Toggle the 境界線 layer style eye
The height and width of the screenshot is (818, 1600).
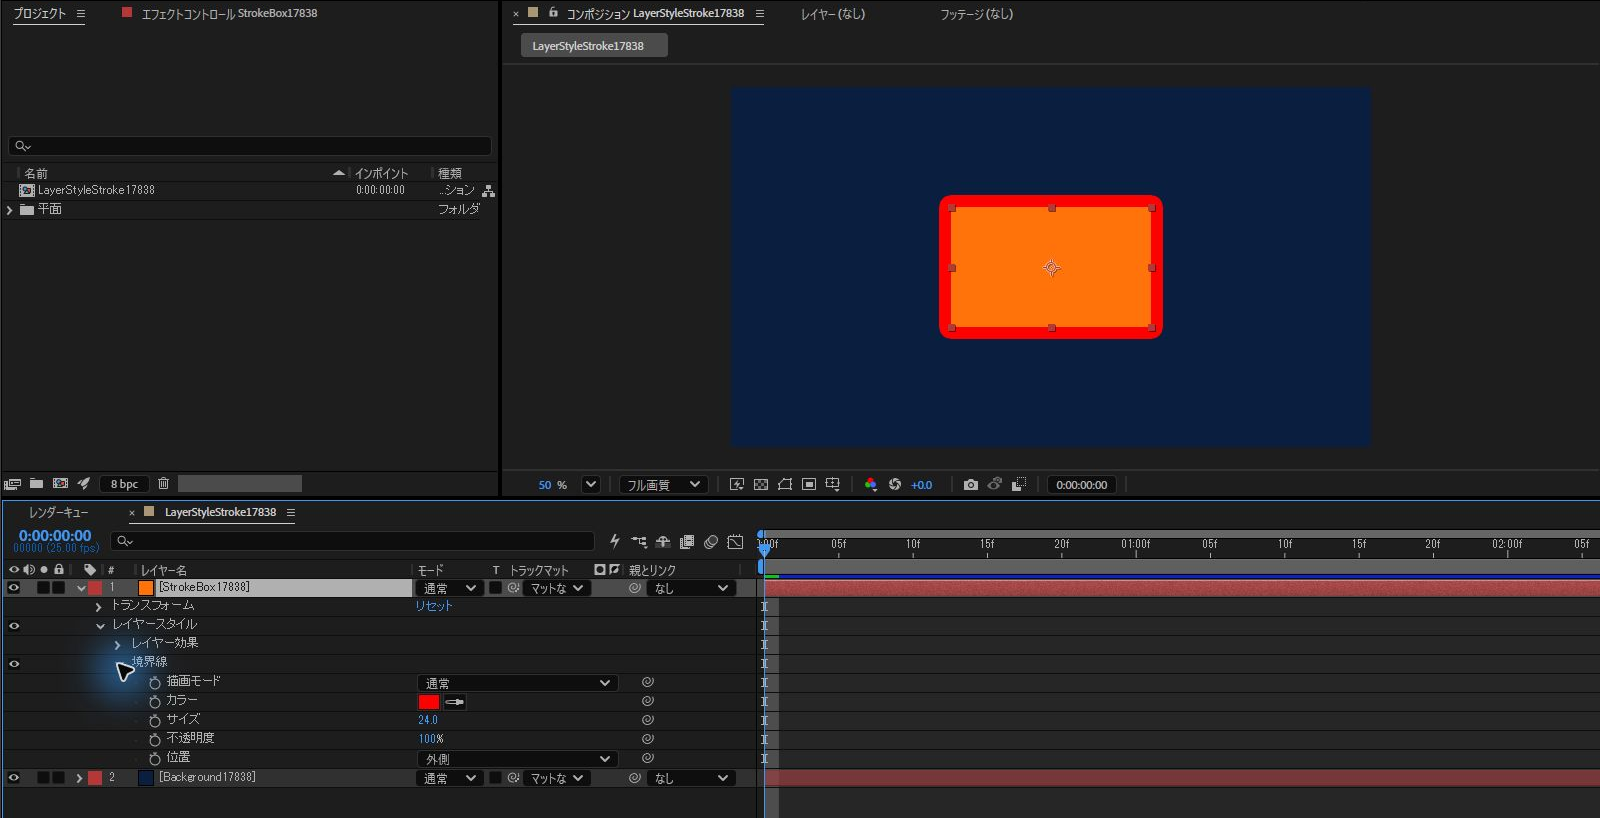click(x=14, y=664)
